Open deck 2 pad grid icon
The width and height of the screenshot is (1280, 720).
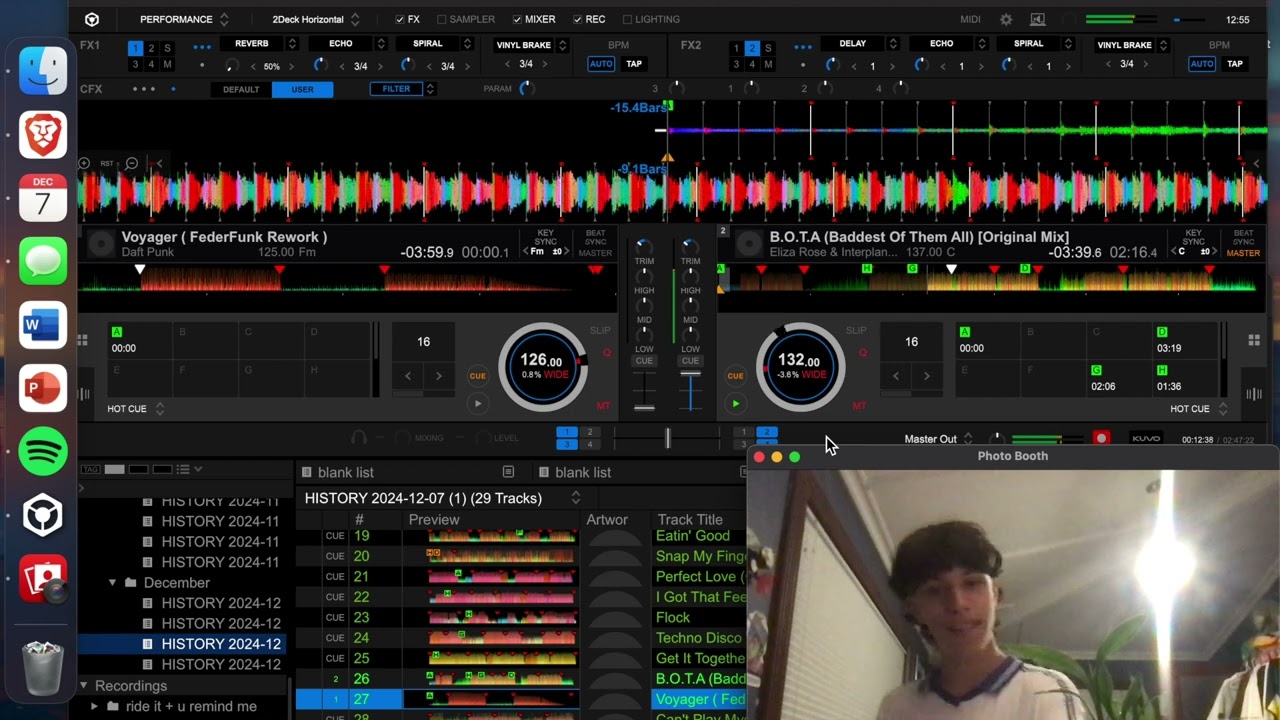tap(1254, 340)
